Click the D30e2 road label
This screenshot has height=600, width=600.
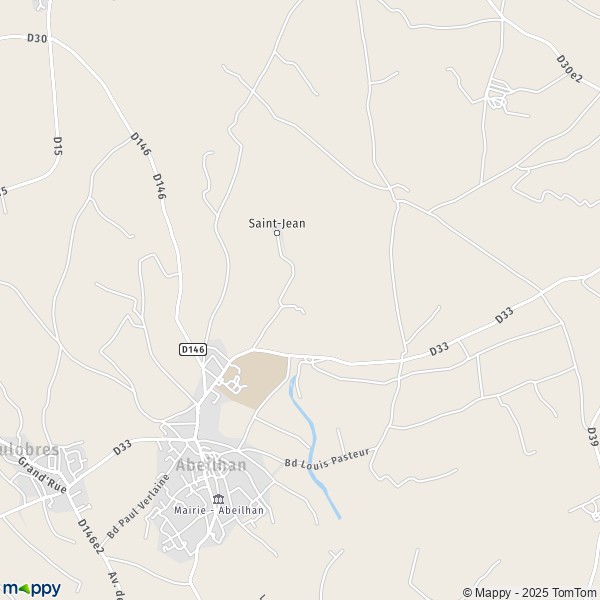click(569, 69)
